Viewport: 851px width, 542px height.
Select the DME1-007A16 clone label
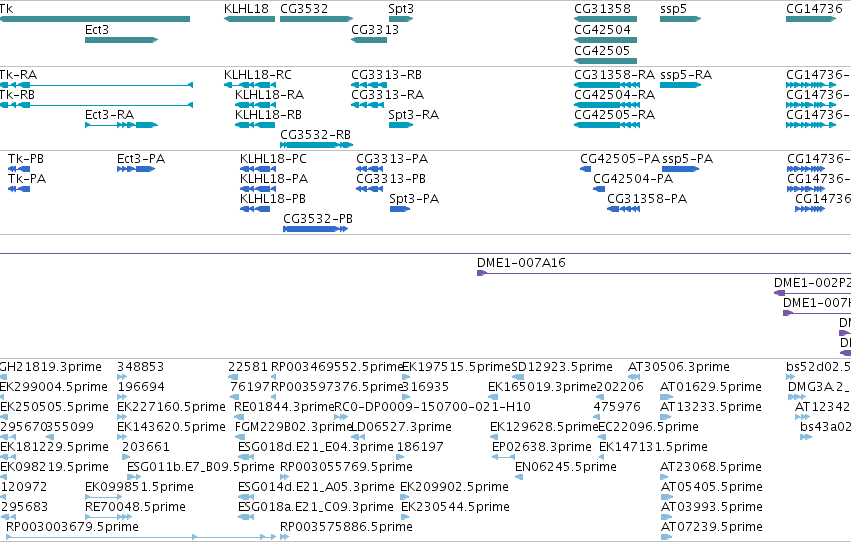pos(521,263)
